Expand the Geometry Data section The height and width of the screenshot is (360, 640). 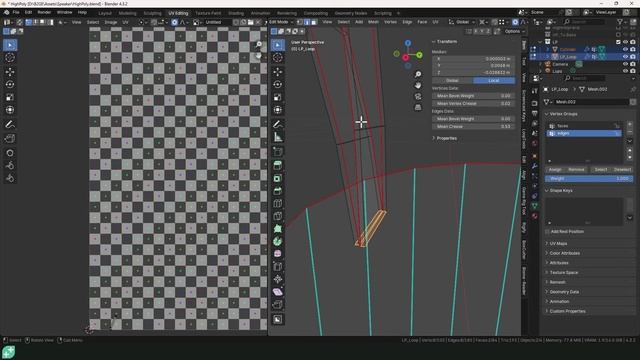(563, 292)
